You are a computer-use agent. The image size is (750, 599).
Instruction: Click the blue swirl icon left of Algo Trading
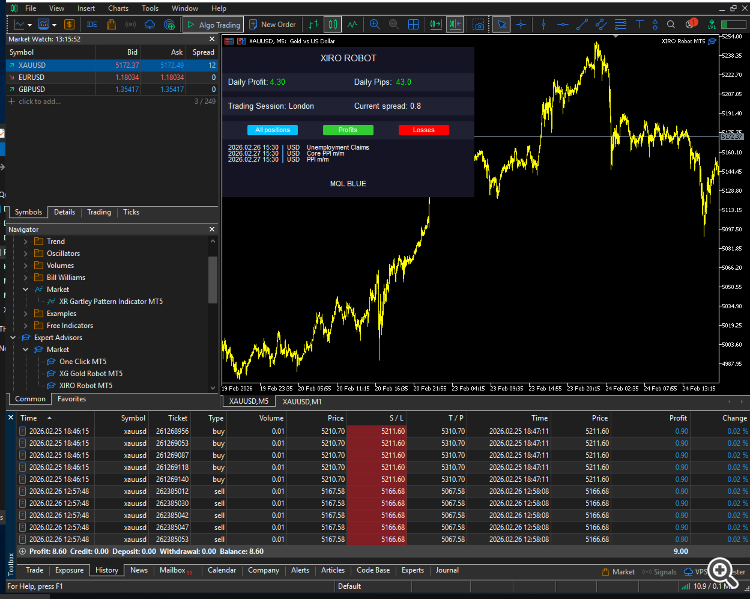(169, 24)
